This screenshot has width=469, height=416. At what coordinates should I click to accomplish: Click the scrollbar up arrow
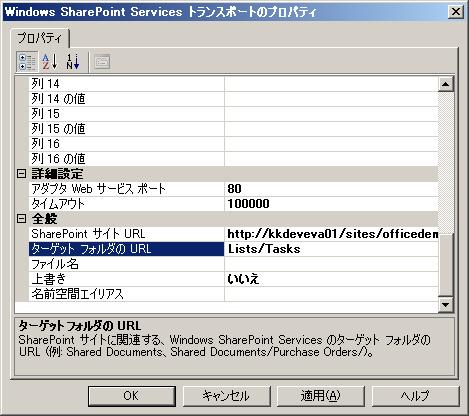point(446,84)
